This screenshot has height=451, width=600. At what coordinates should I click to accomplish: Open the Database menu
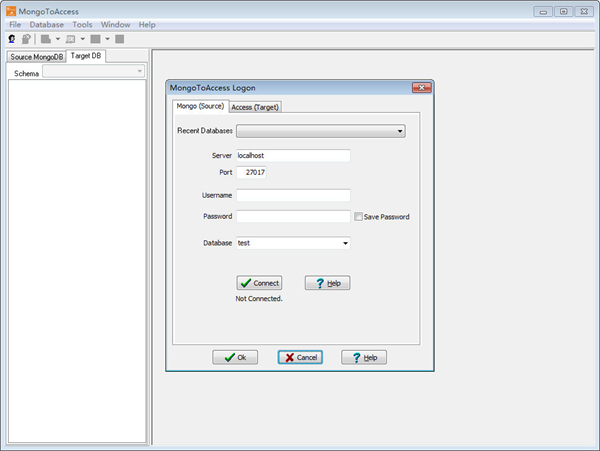47,24
